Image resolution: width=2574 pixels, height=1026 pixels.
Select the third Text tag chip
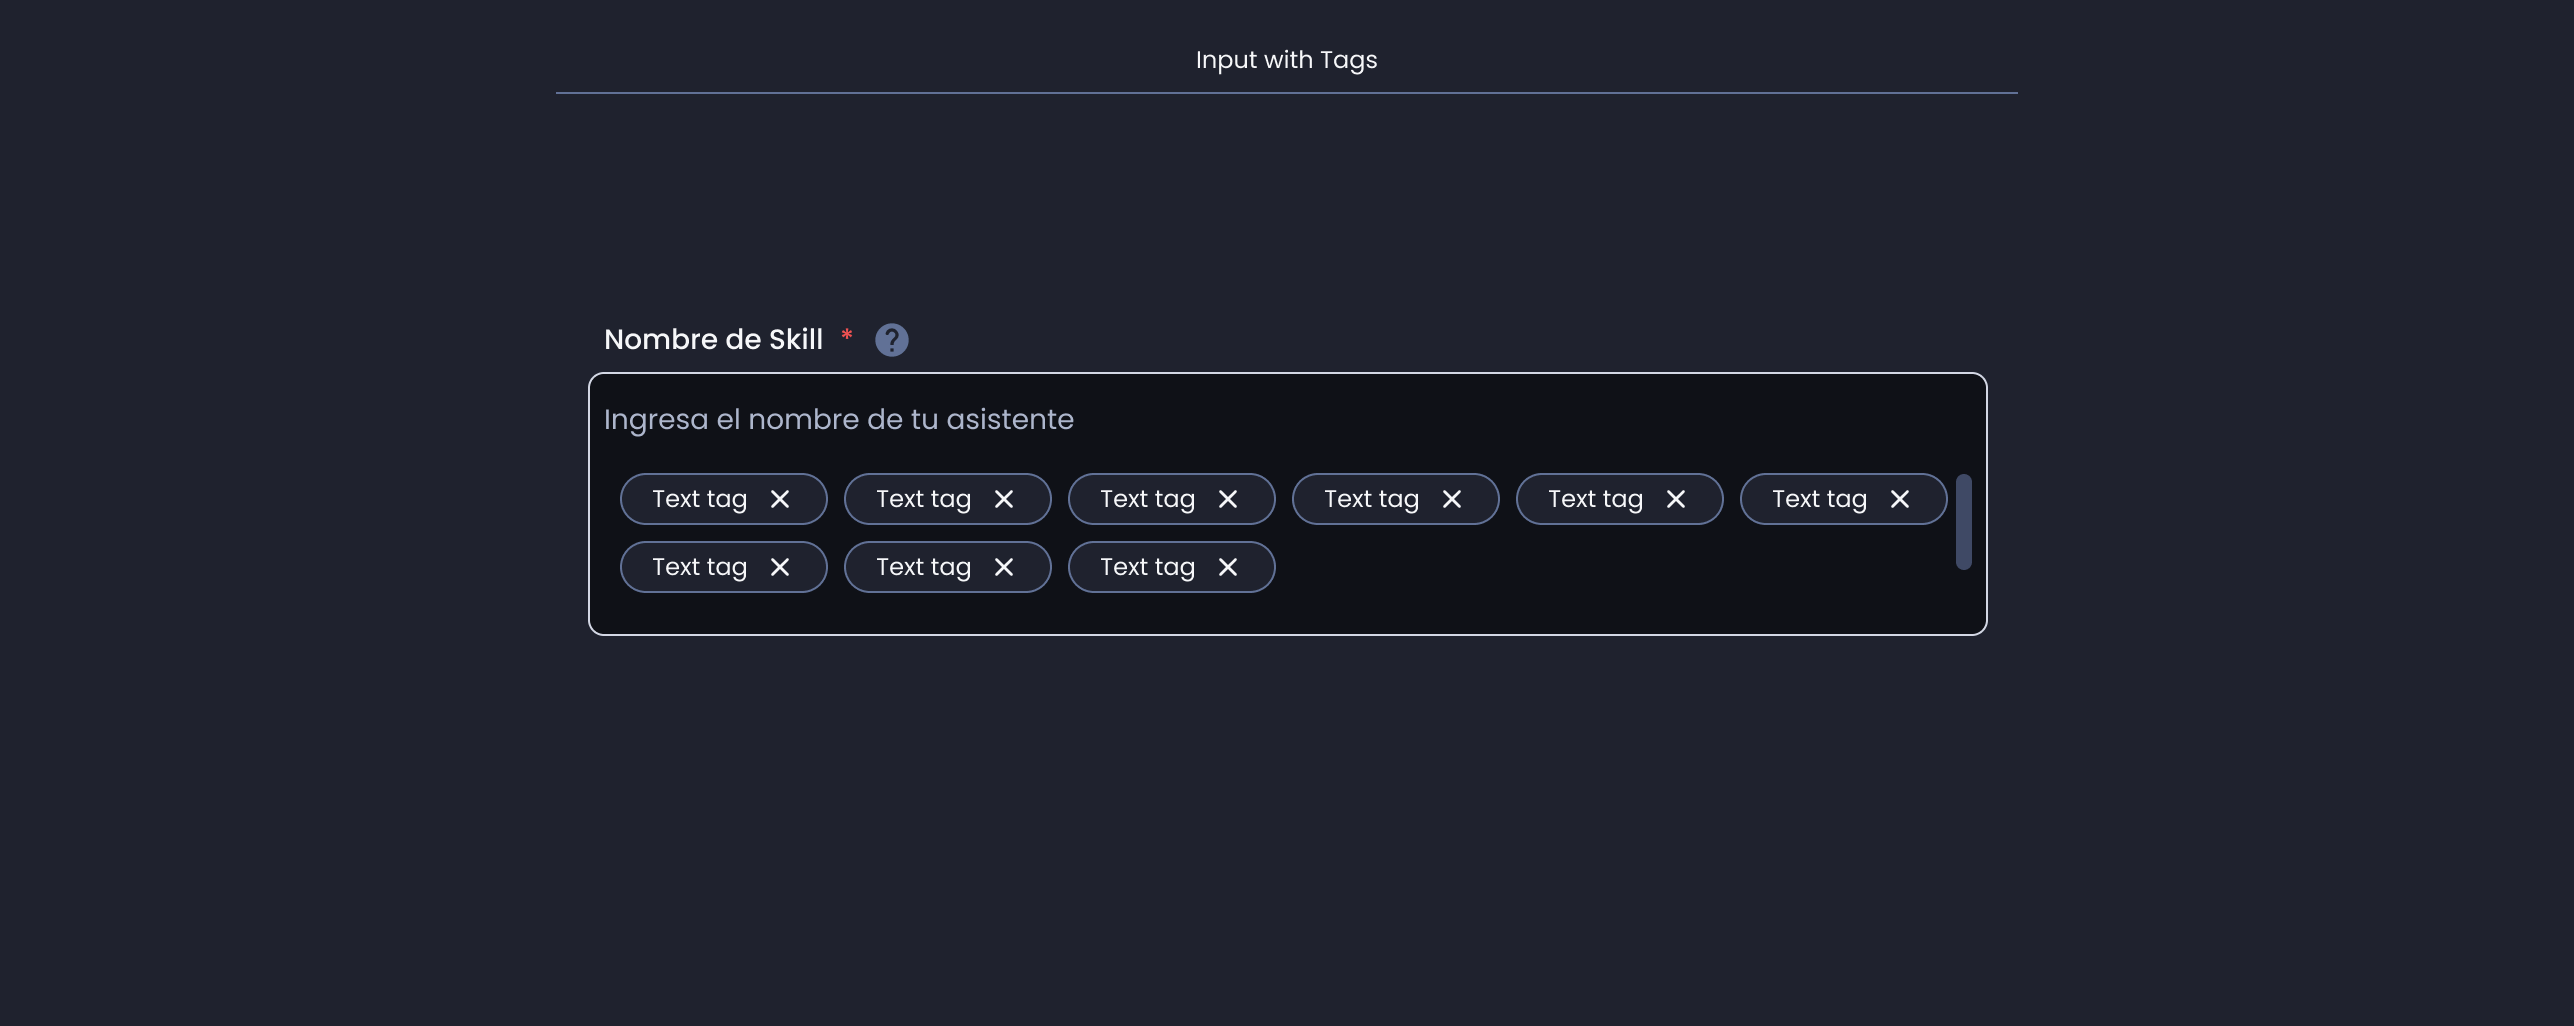click(1148, 498)
